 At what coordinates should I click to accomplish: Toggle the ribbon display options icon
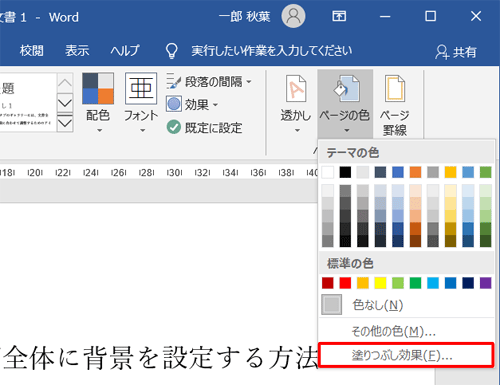click(x=339, y=16)
